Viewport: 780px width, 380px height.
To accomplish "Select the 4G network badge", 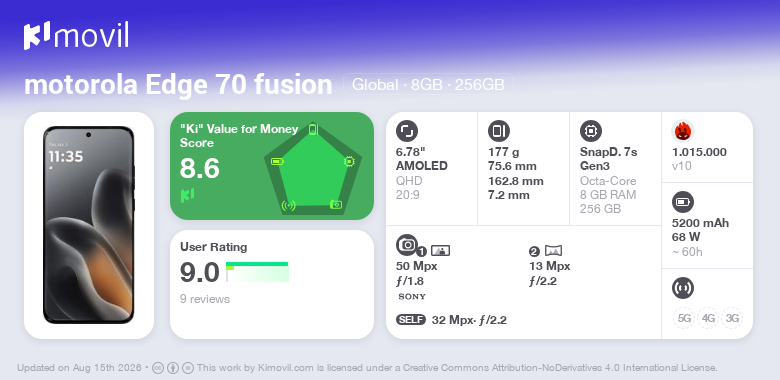I will click(x=708, y=318).
